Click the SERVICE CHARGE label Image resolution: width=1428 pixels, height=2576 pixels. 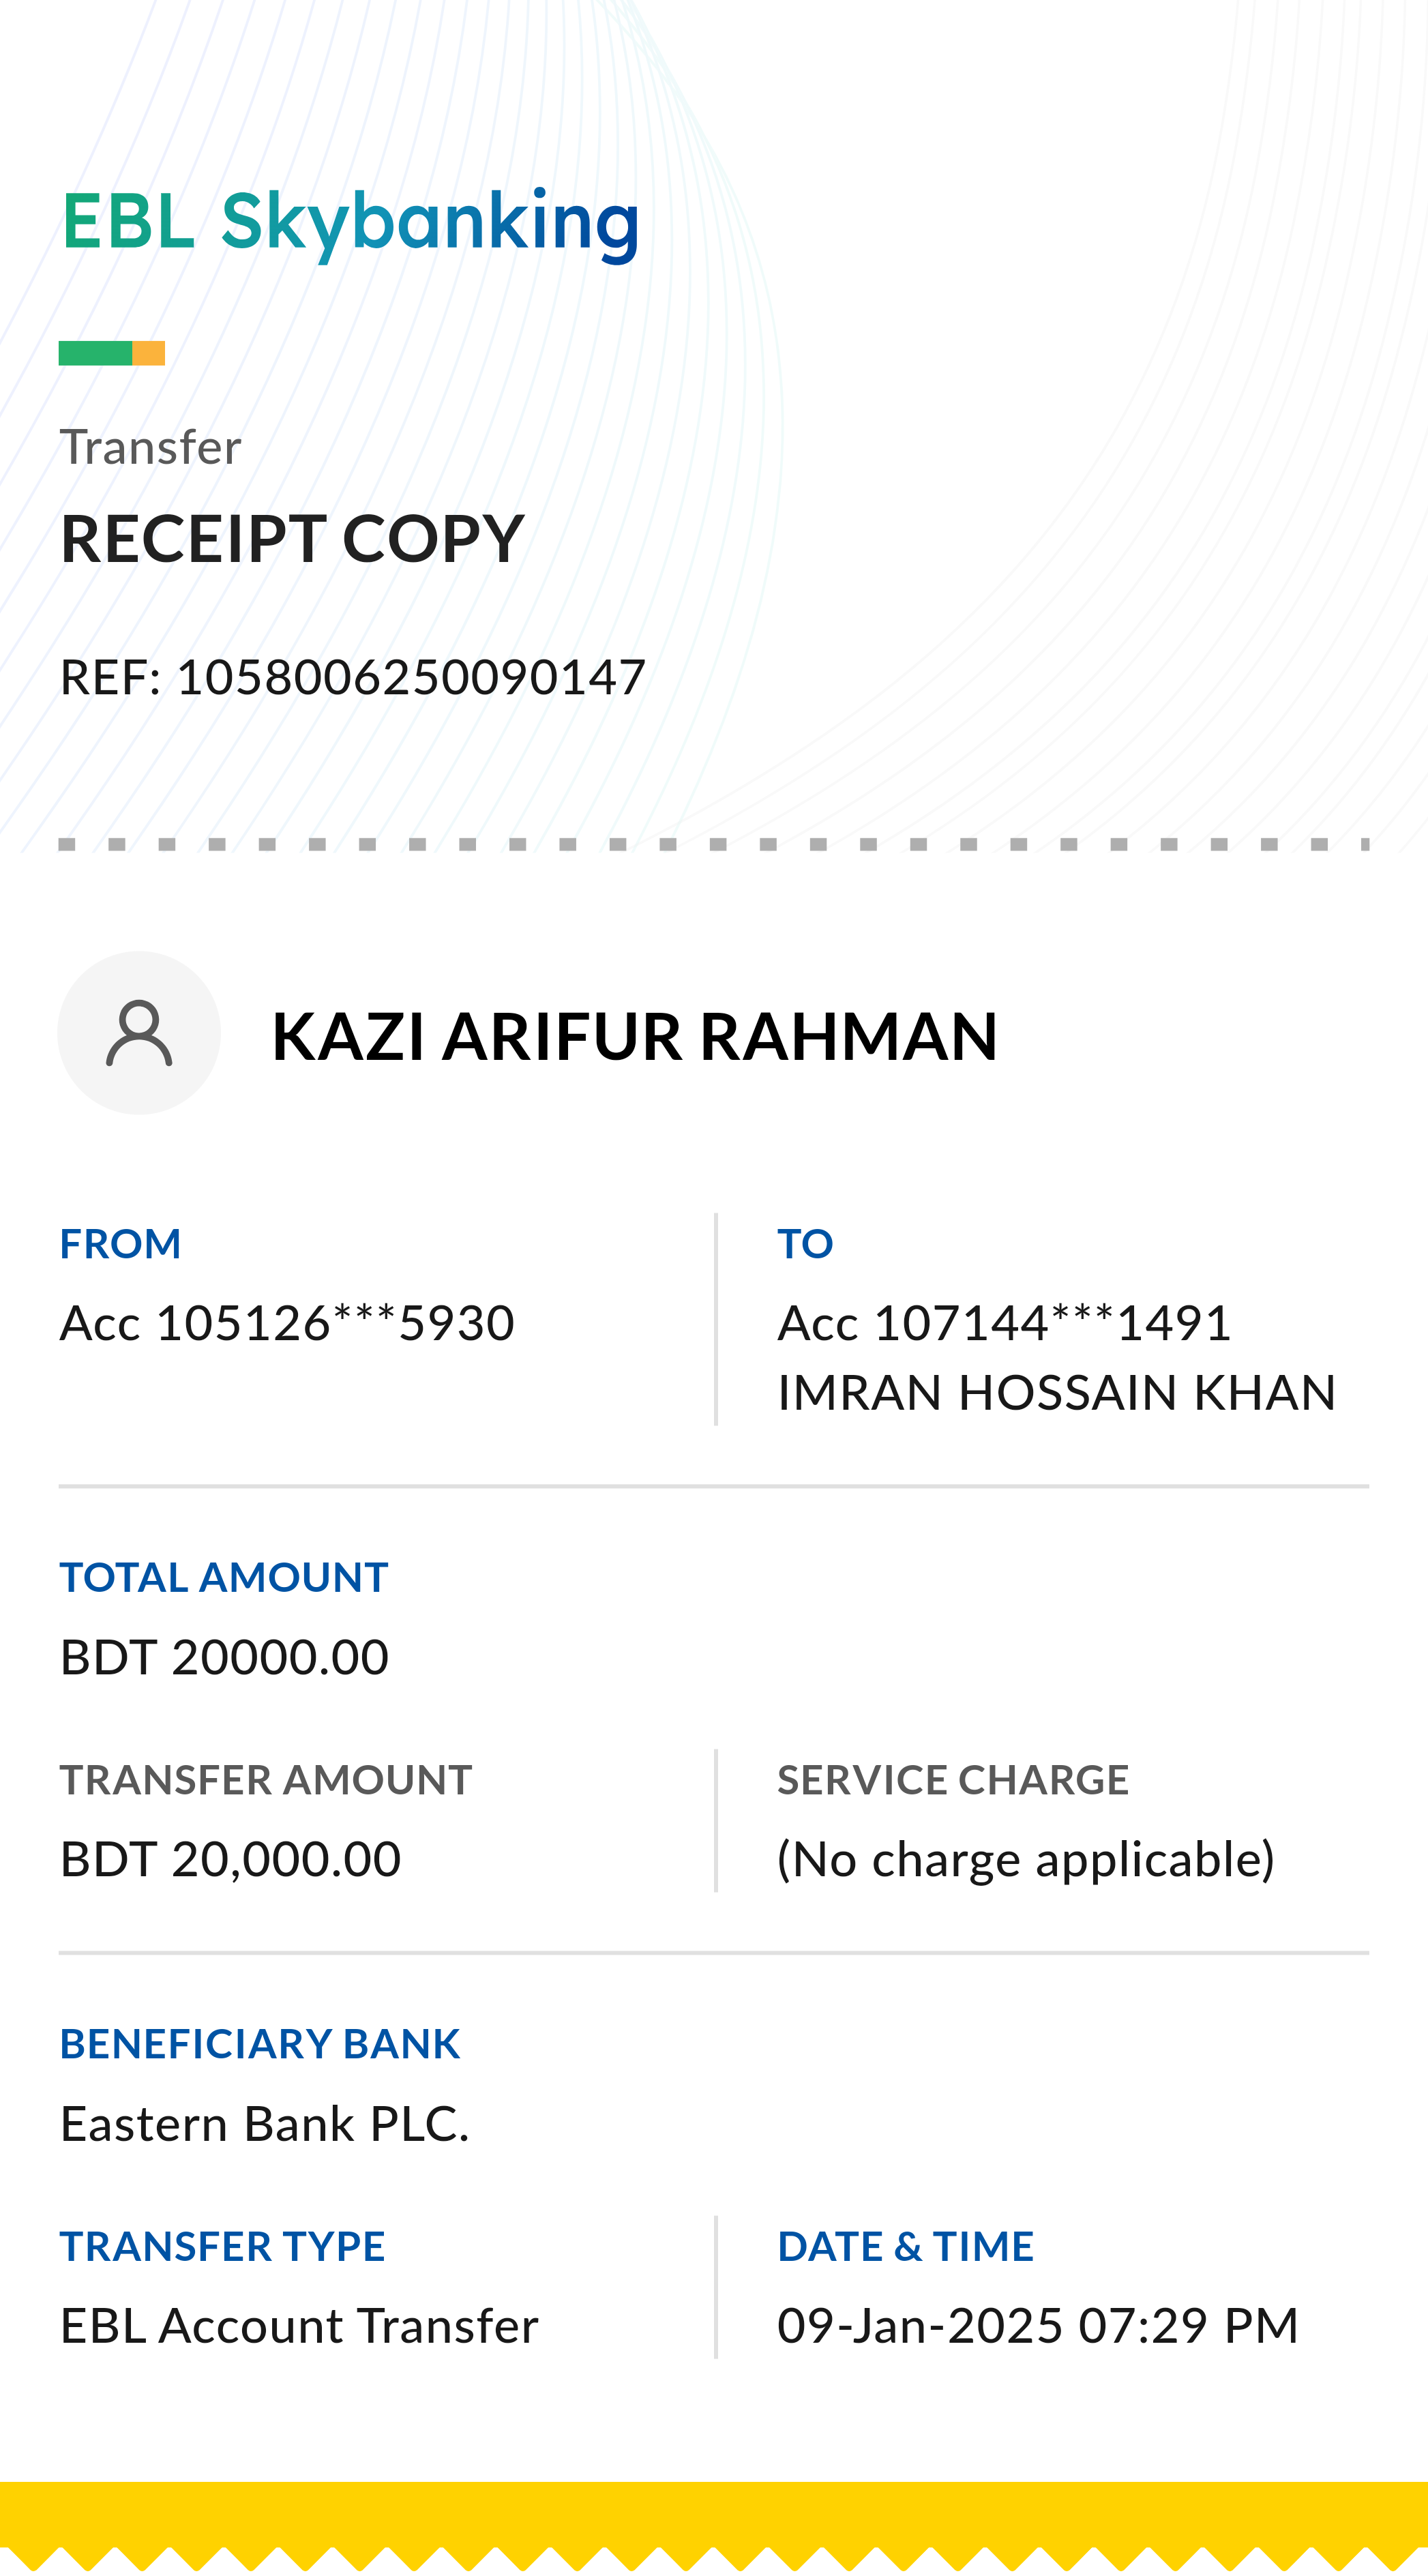point(952,1780)
